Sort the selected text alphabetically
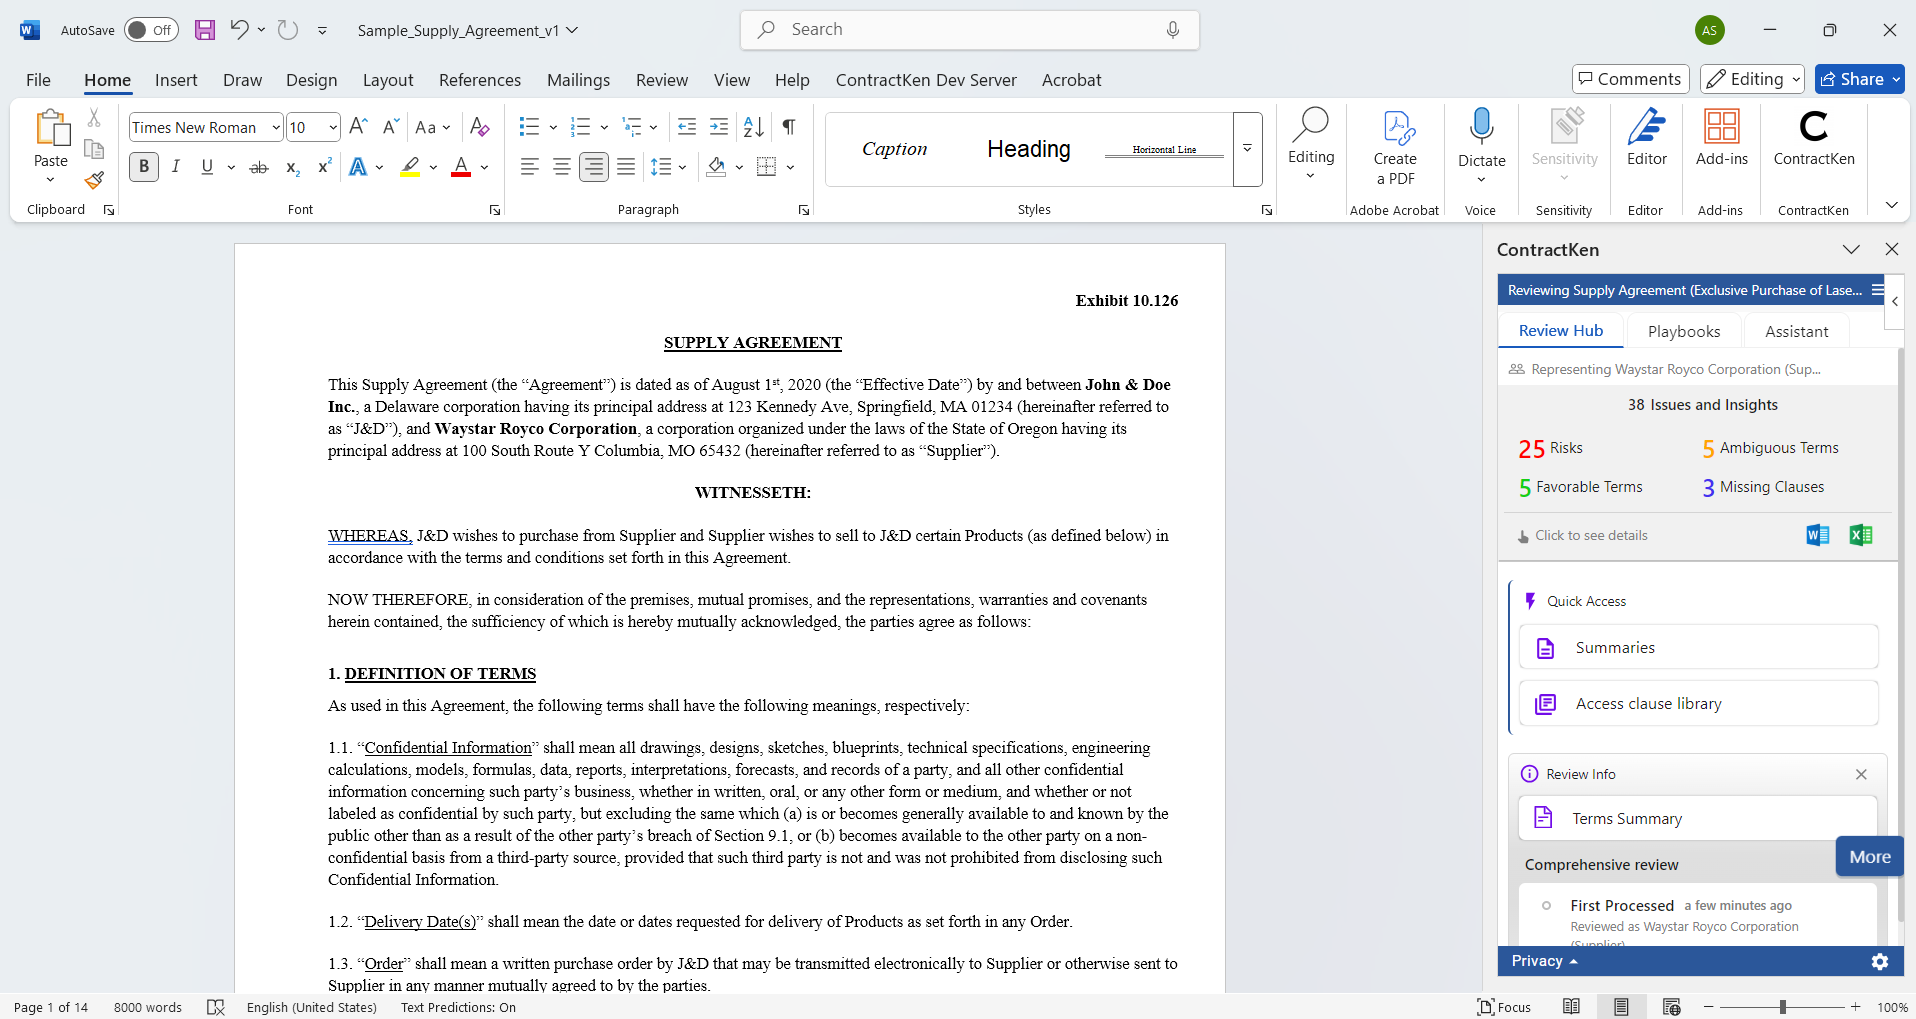 coord(754,127)
